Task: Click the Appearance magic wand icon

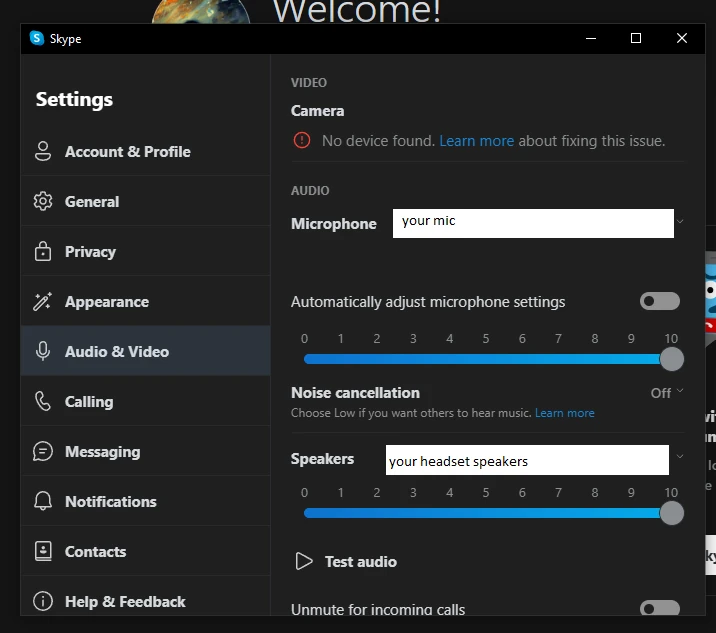Action: tap(43, 301)
